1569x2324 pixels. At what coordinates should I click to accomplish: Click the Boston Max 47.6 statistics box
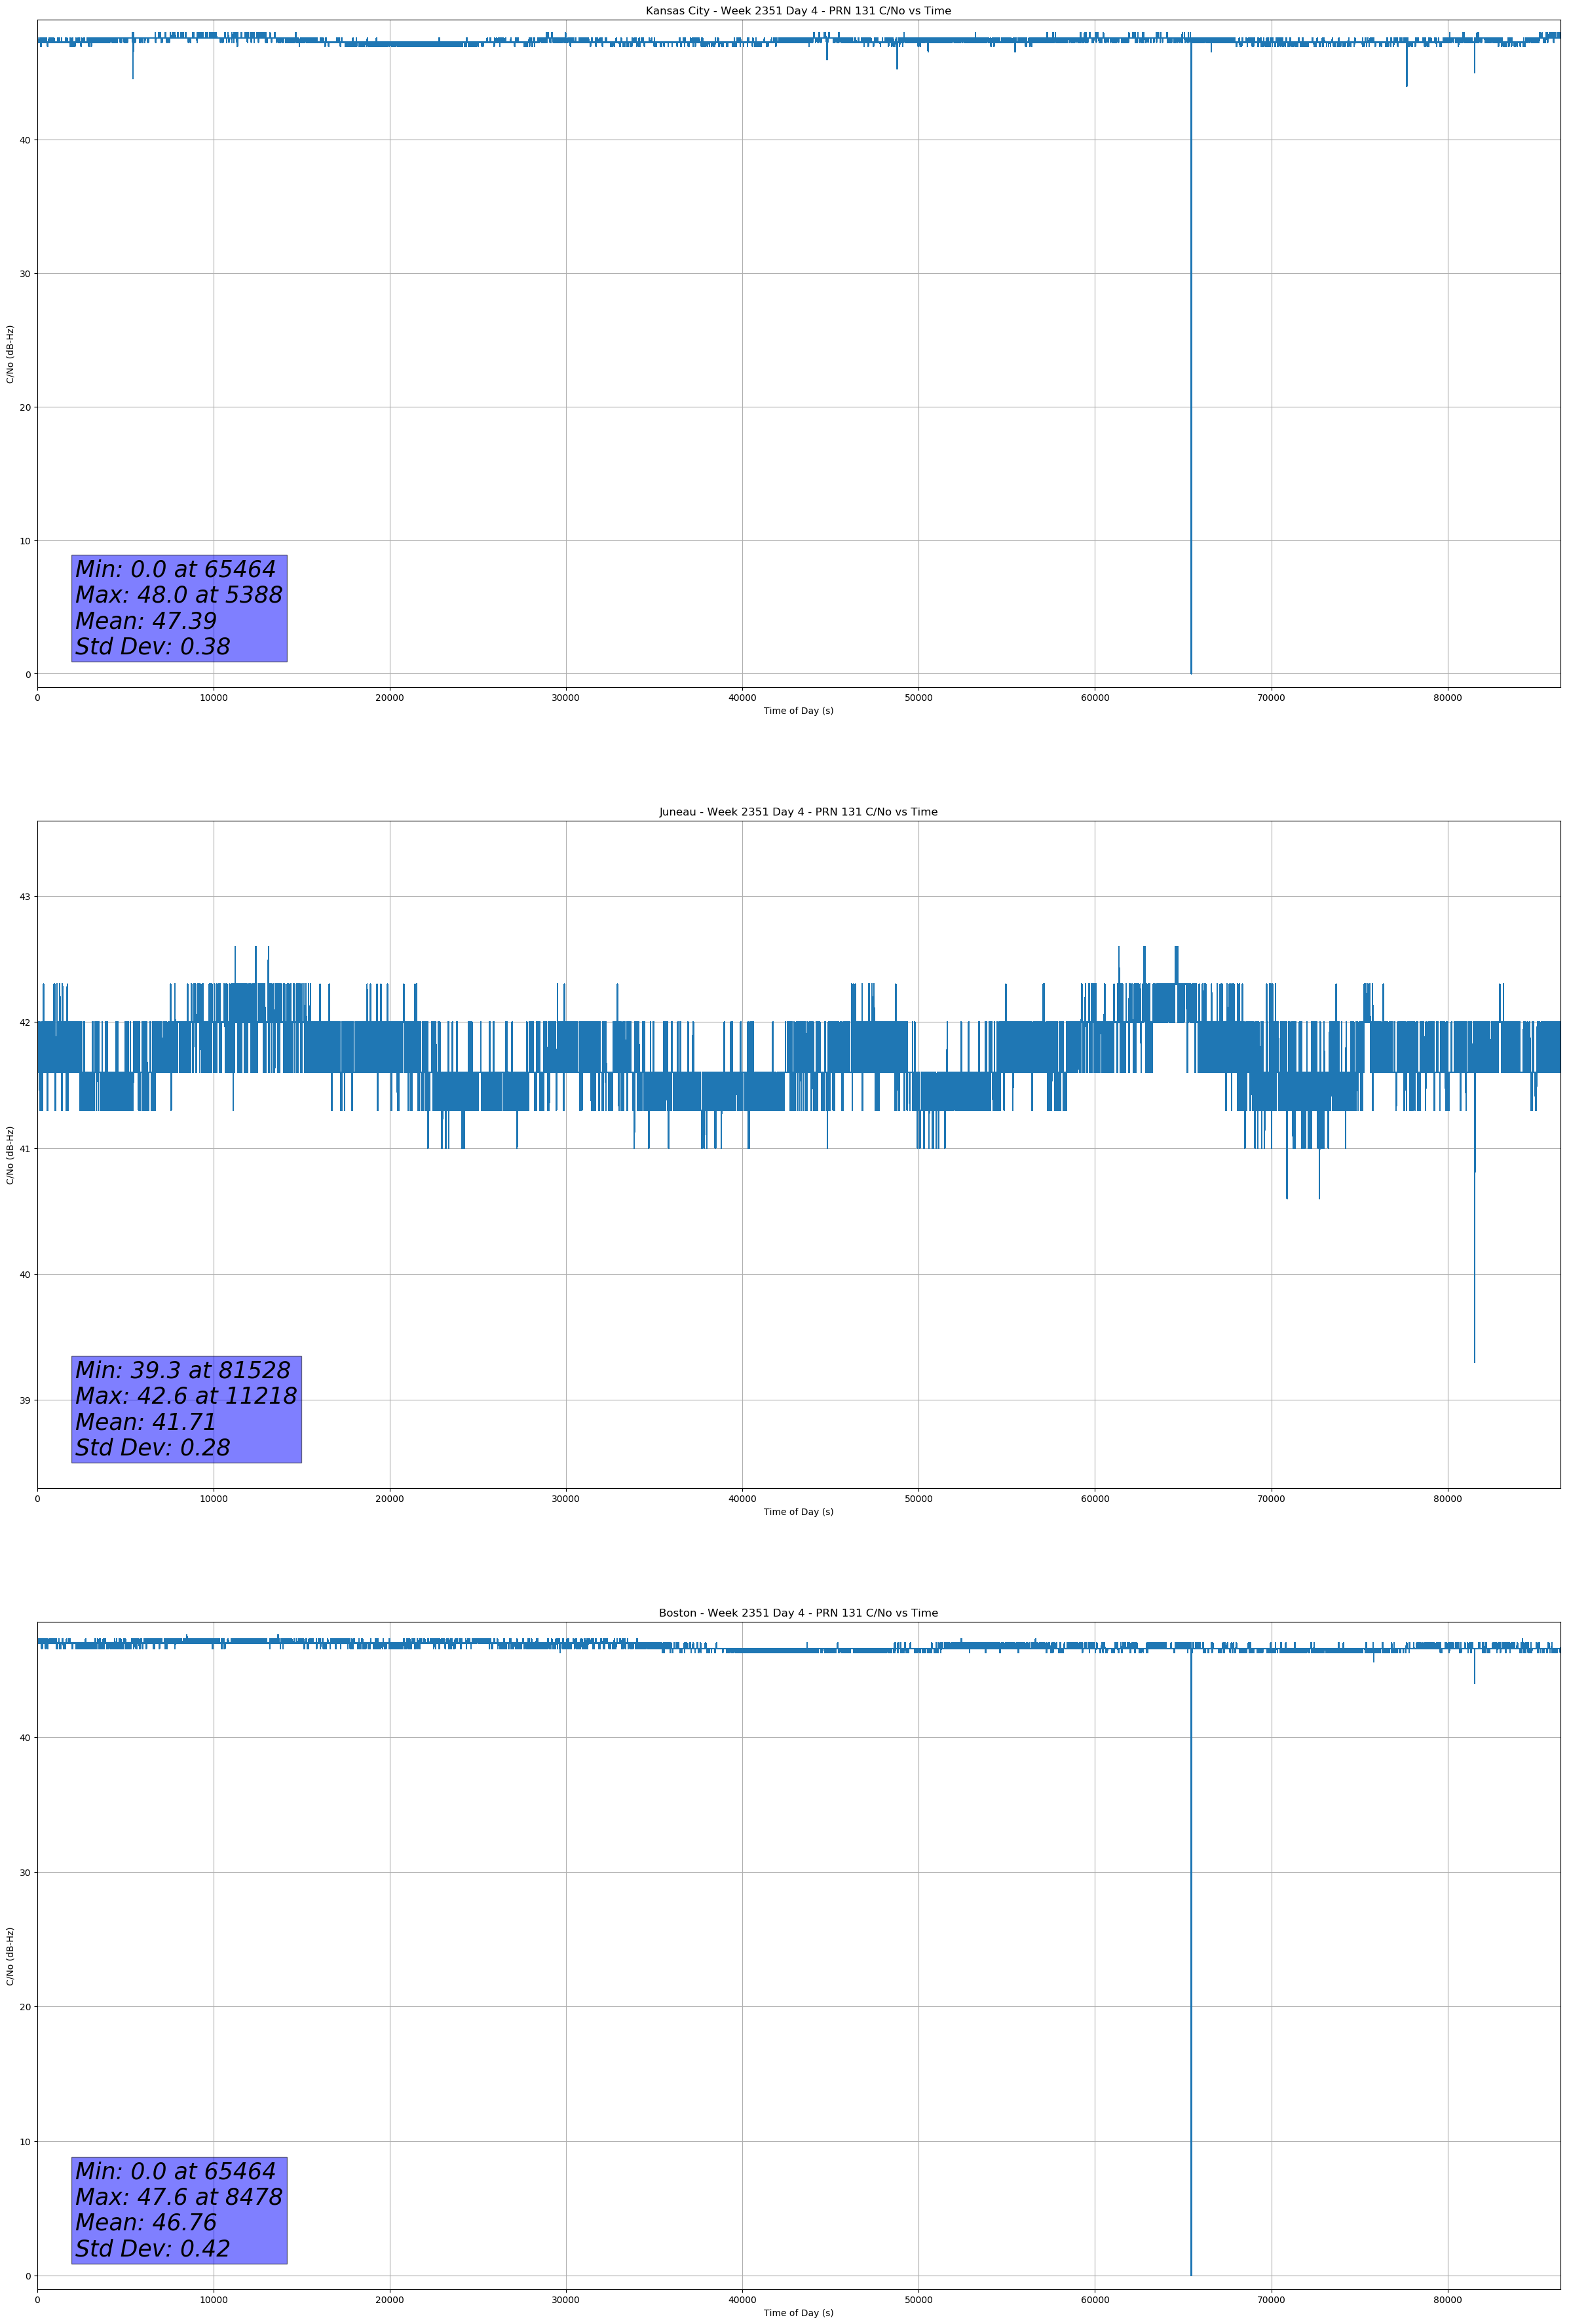(x=179, y=2210)
